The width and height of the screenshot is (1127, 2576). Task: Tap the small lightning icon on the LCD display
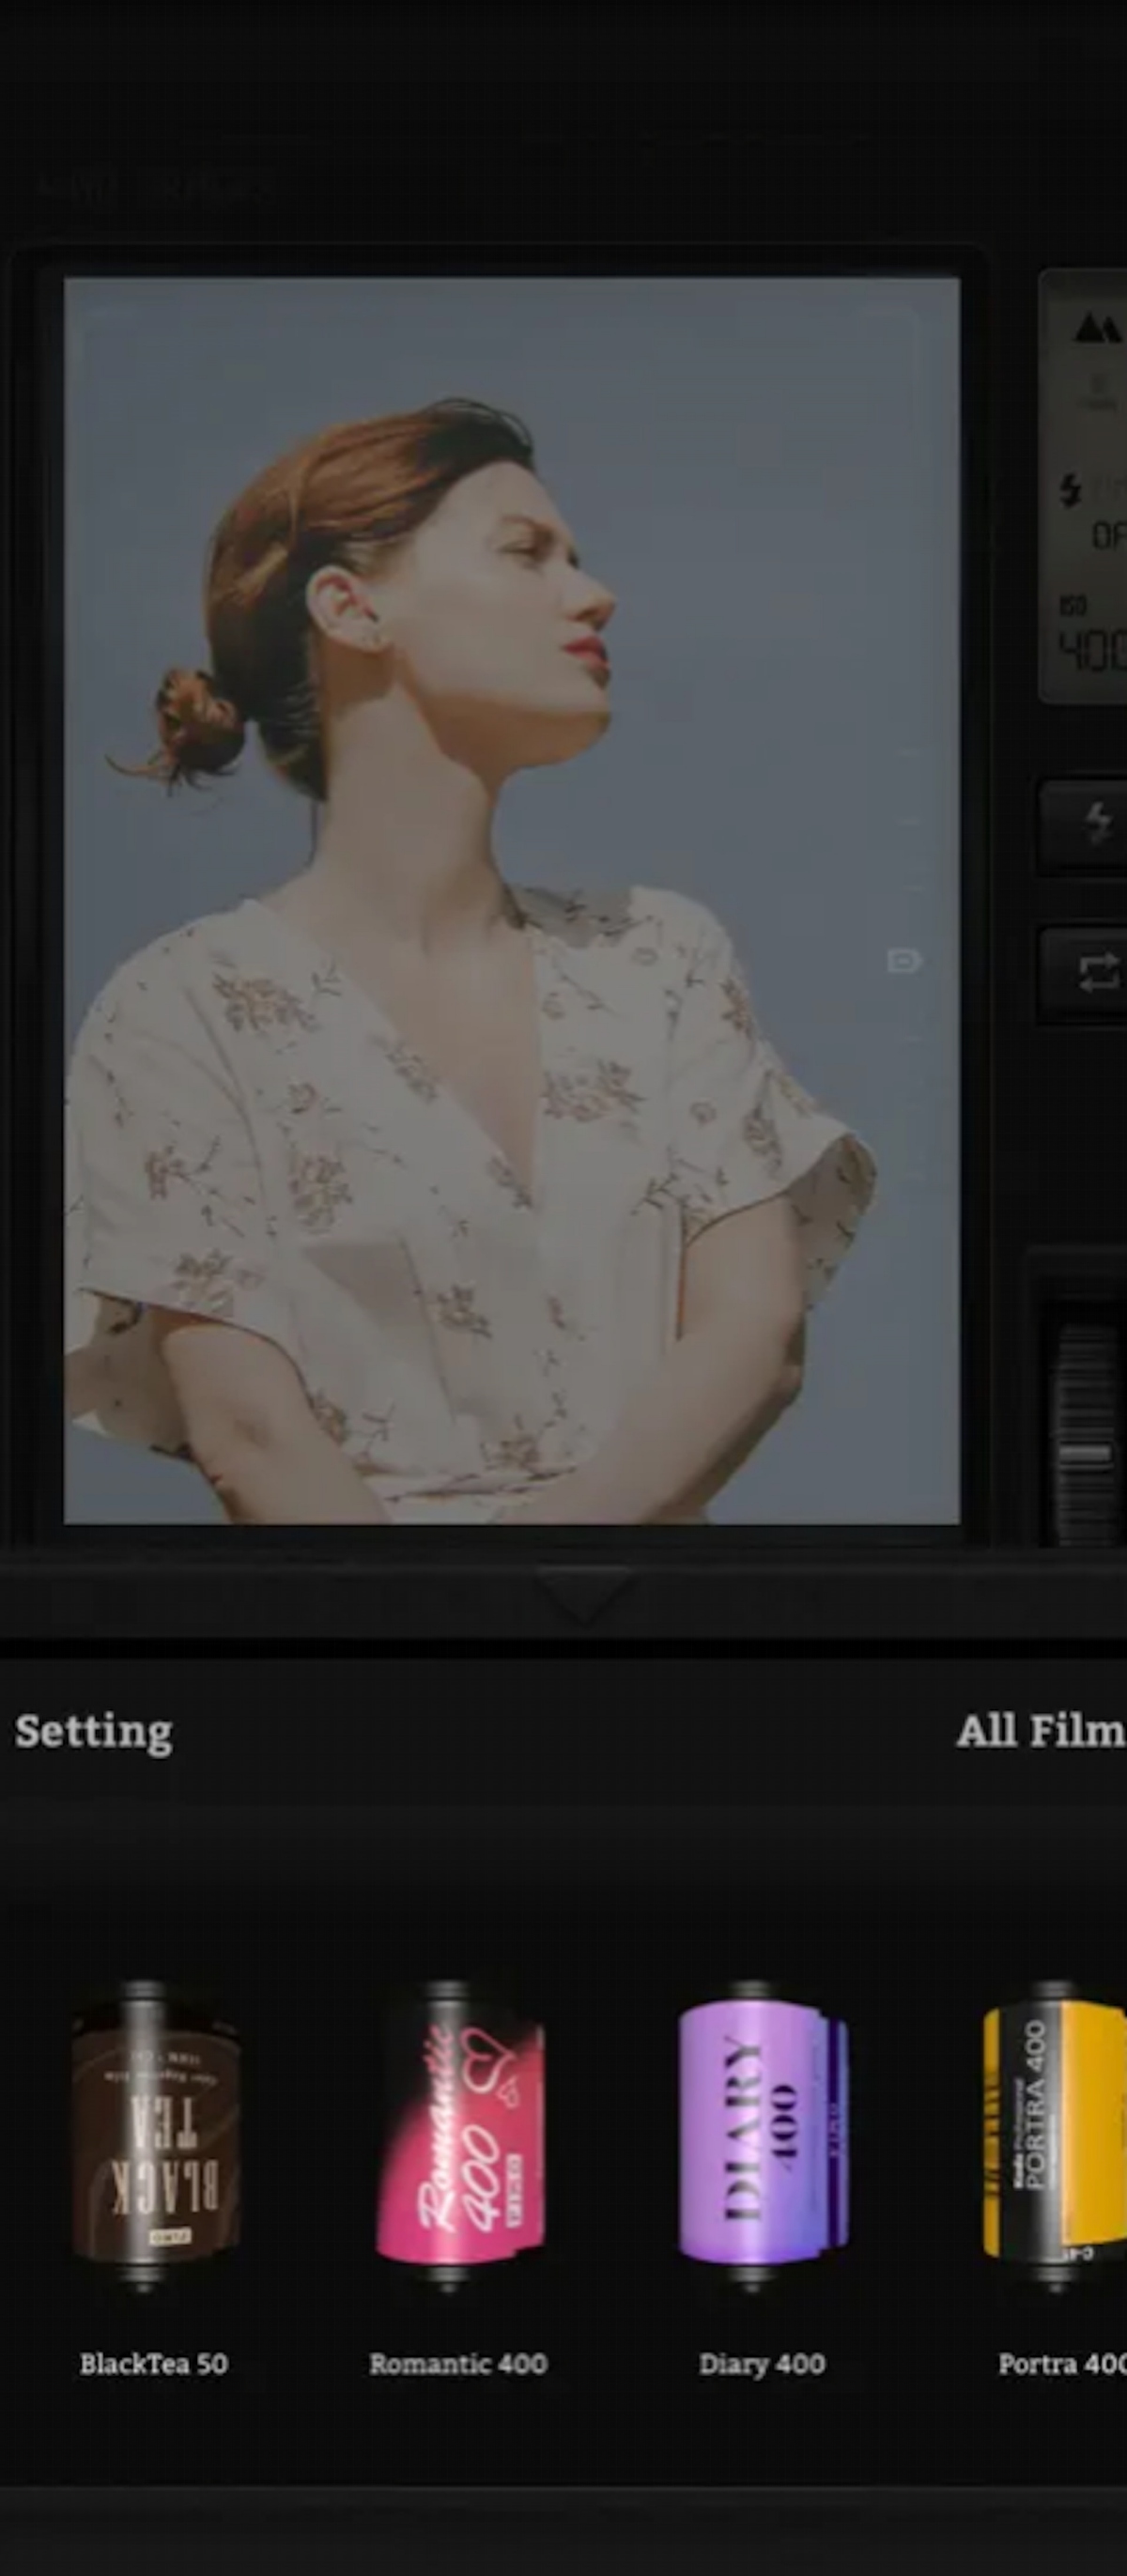pyautogui.click(x=1070, y=491)
